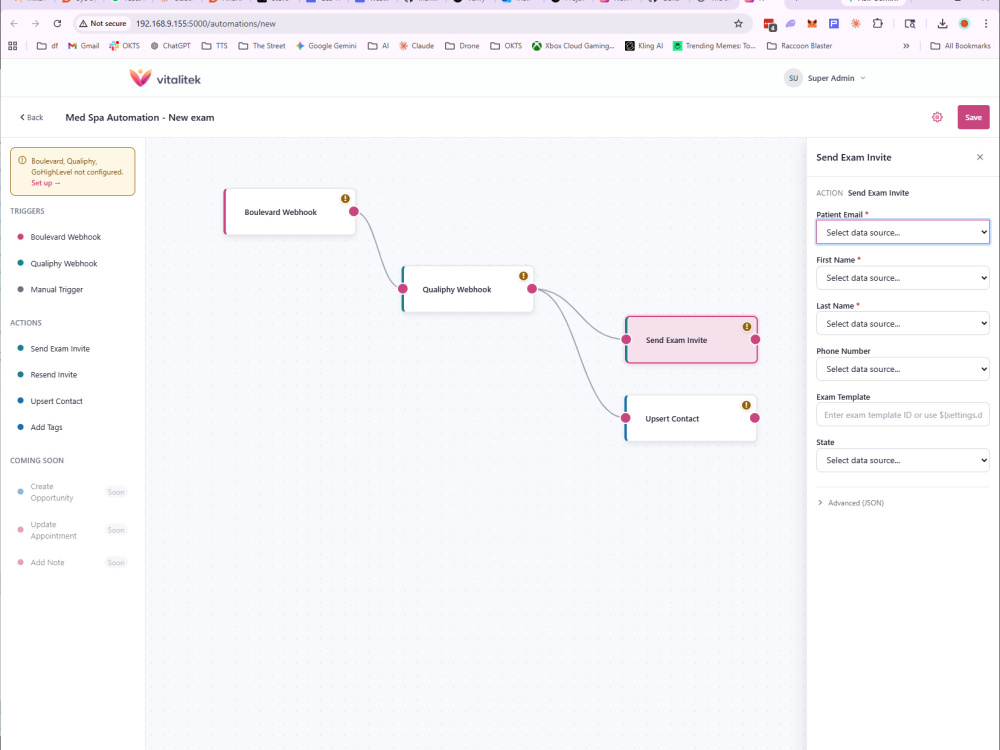Click the SU avatar icon

point(793,78)
